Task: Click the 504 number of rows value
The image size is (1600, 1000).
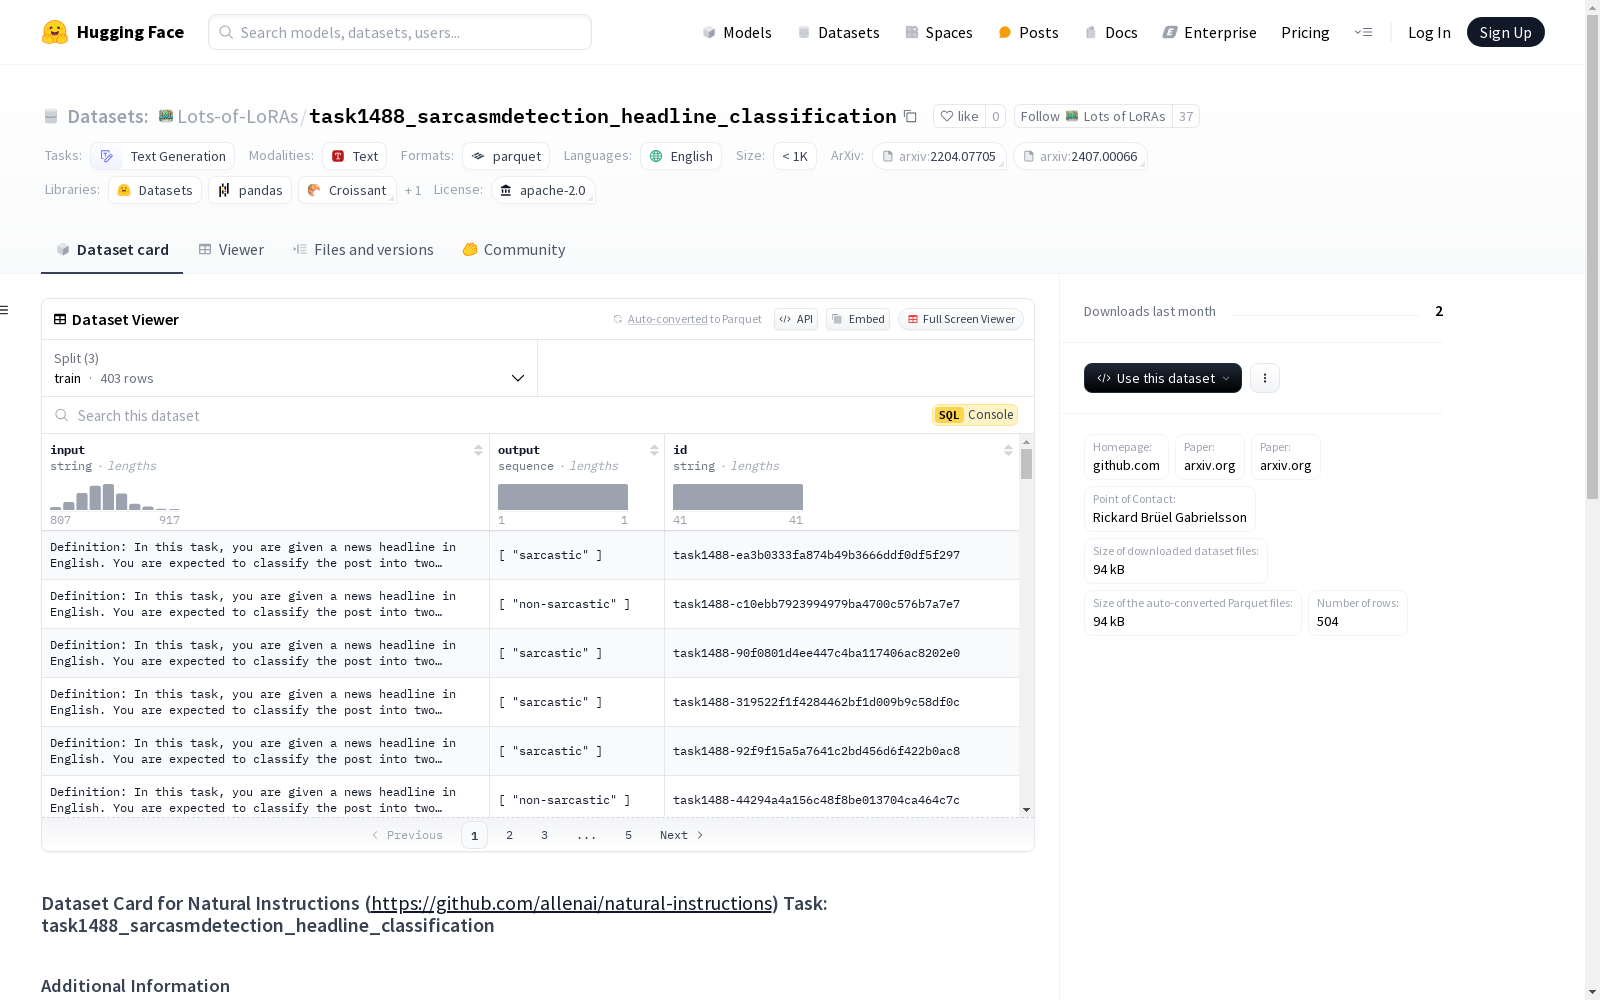Action: (1327, 621)
